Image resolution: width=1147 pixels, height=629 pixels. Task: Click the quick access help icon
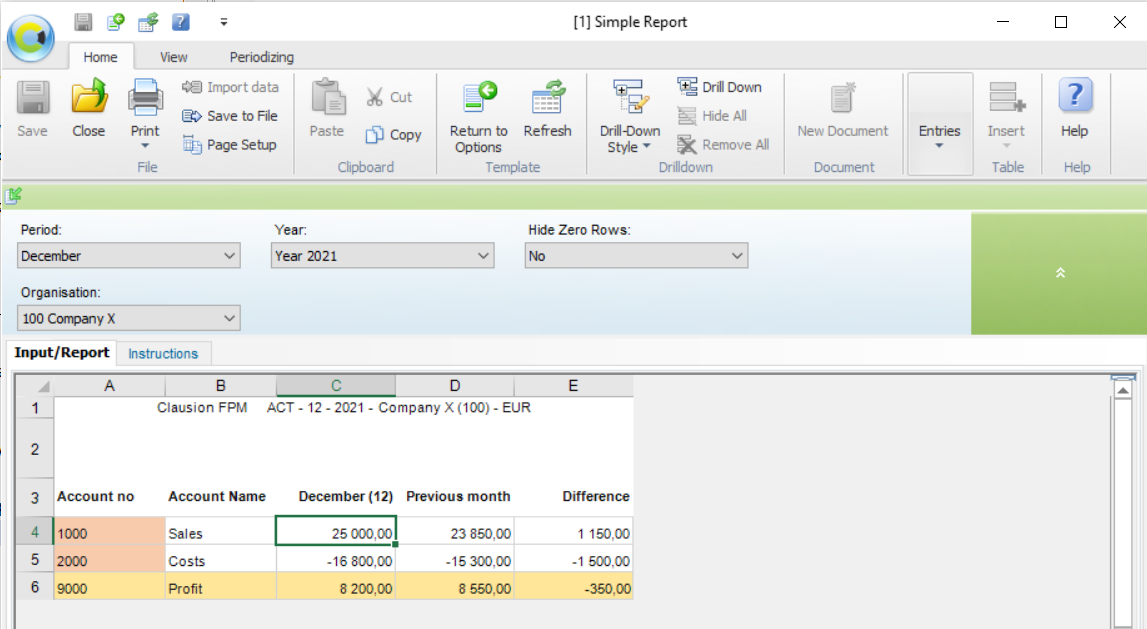point(181,22)
